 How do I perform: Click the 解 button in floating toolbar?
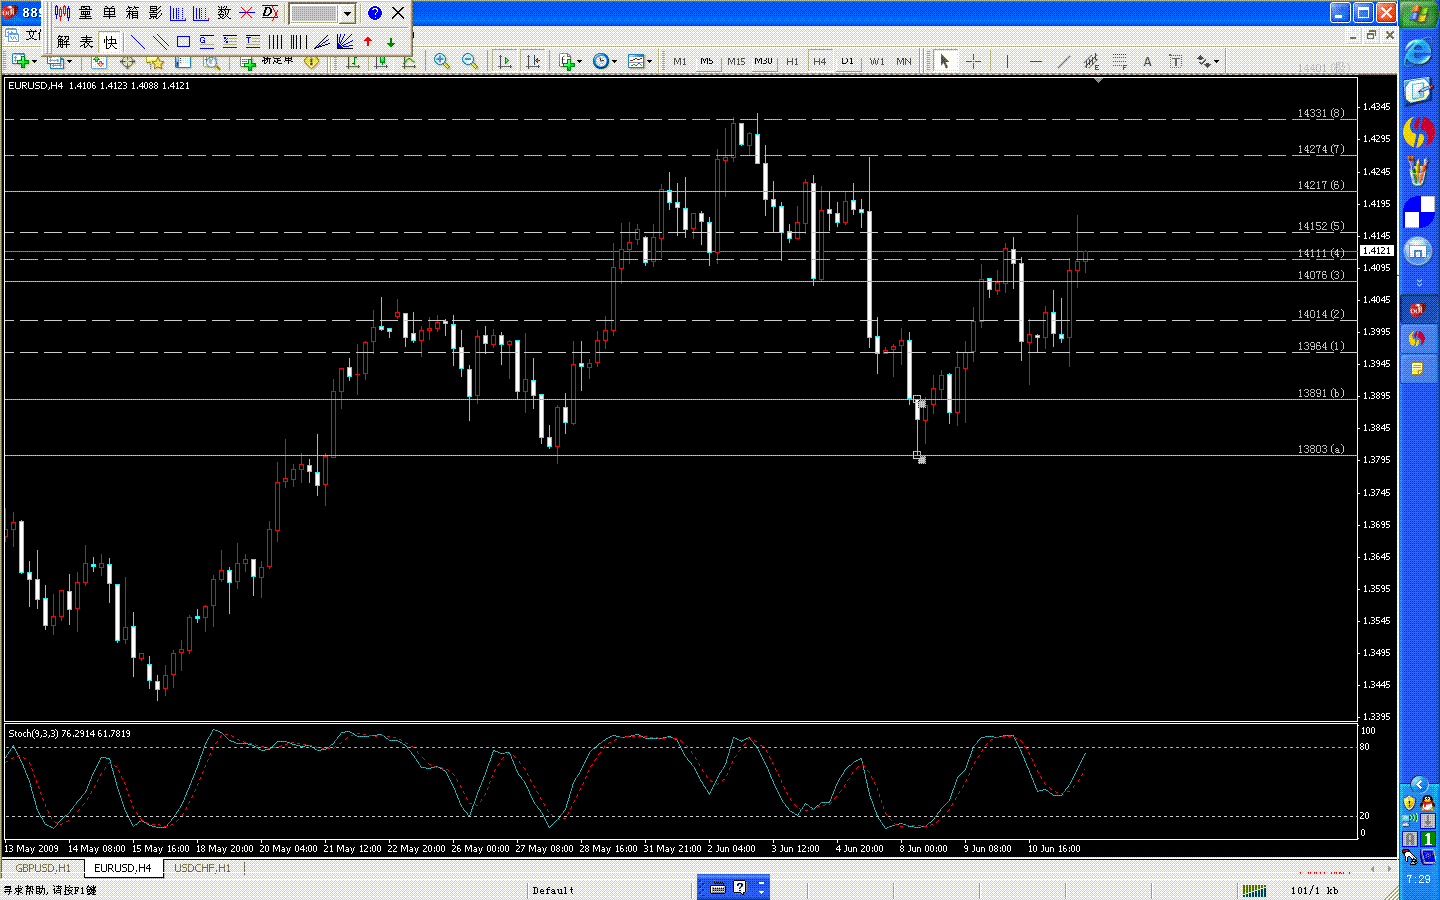pyautogui.click(x=63, y=41)
